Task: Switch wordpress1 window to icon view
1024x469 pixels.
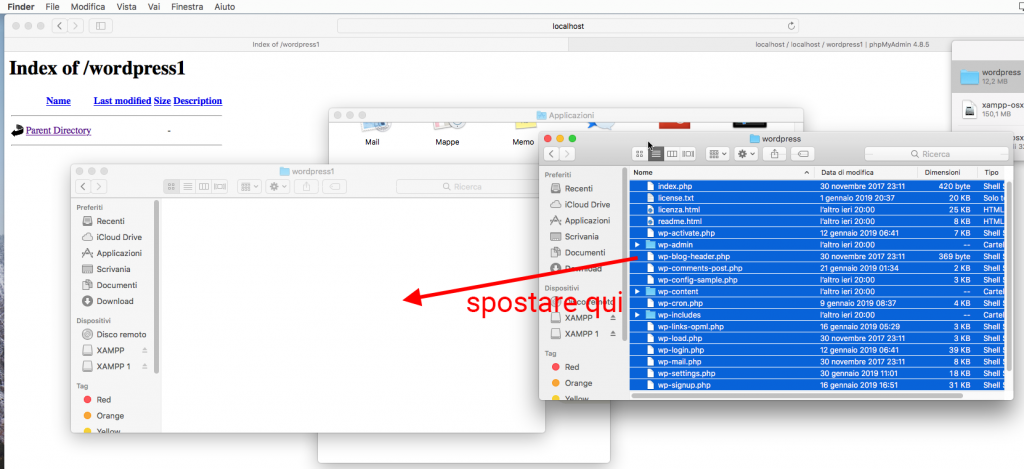Action: 171,186
